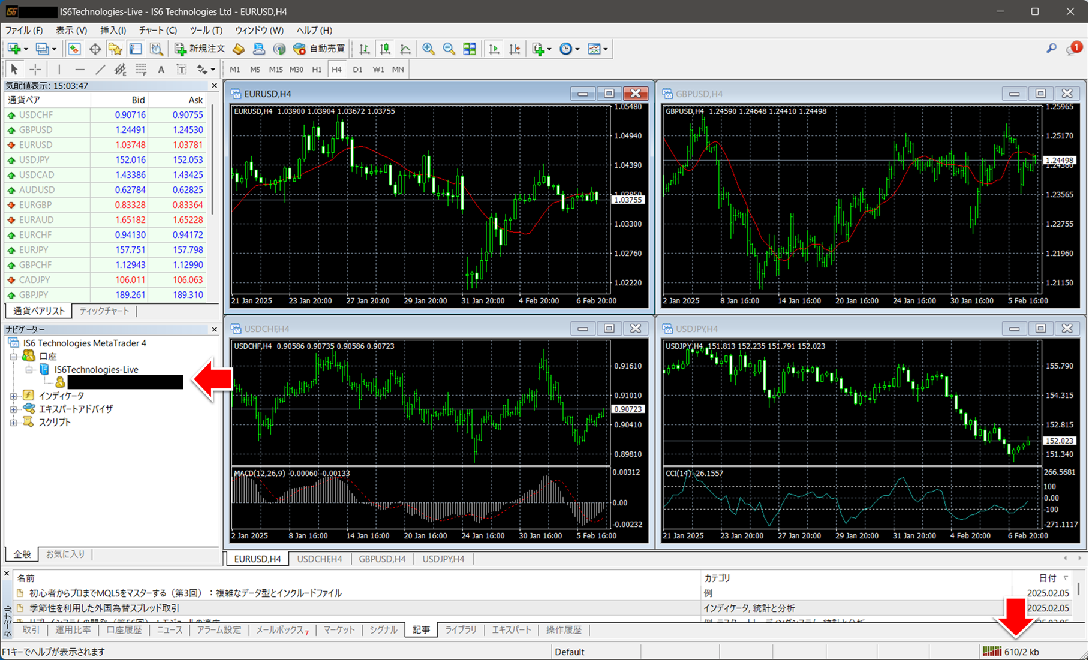Toggle the 自動売買 auto trading button
This screenshot has height=661, width=1088.
319,49
